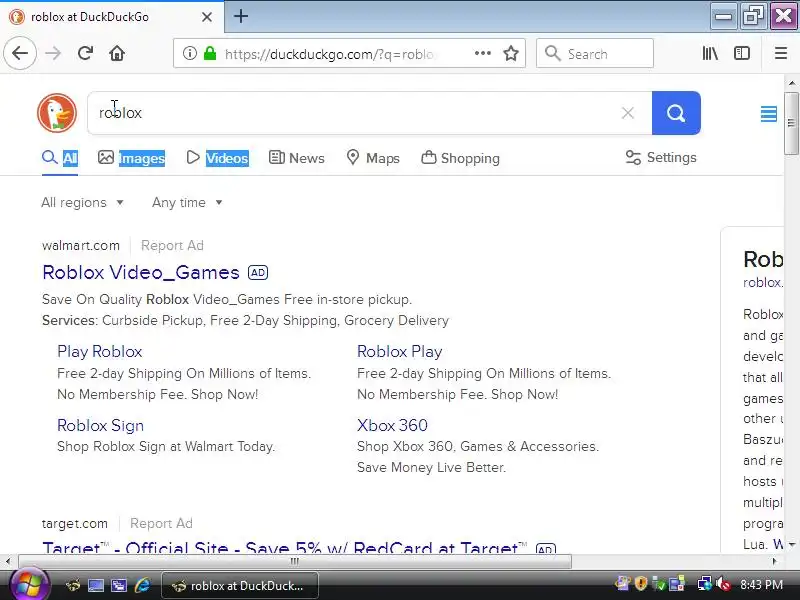This screenshot has width=800, height=600.
Task: Switch to the News tab
Action: pyautogui.click(x=296, y=158)
